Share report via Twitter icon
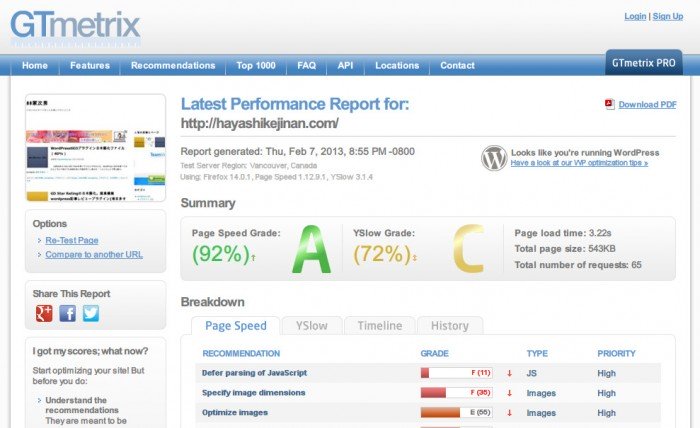This screenshot has height=428, width=700. tap(91, 313)
